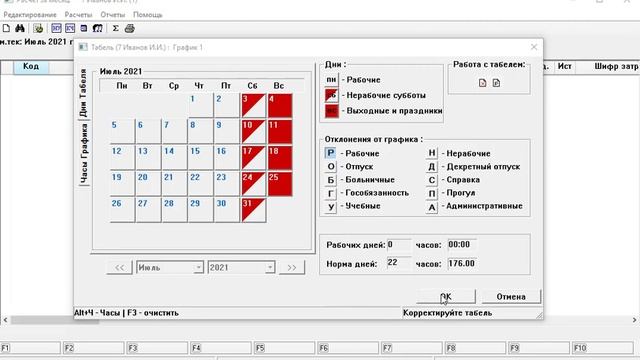This screenshot has height=360, width=640.
Task: Select the 'пн' working days button
Action: click(331, 80)
